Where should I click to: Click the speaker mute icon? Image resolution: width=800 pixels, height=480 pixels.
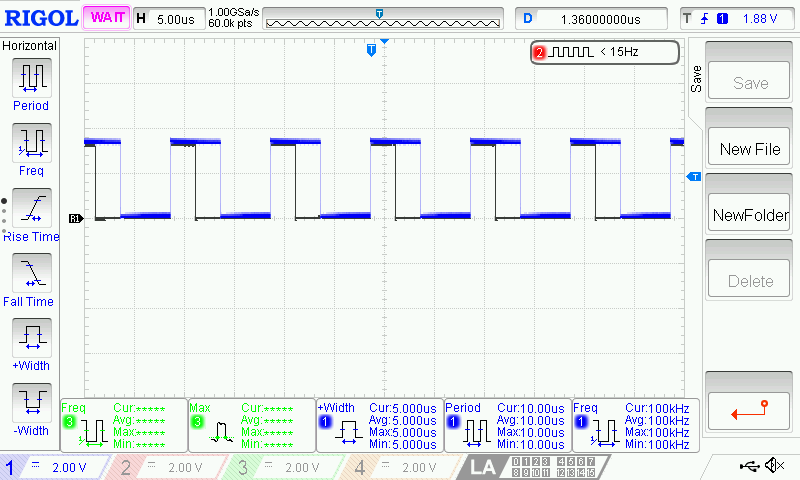click(774, 466)
